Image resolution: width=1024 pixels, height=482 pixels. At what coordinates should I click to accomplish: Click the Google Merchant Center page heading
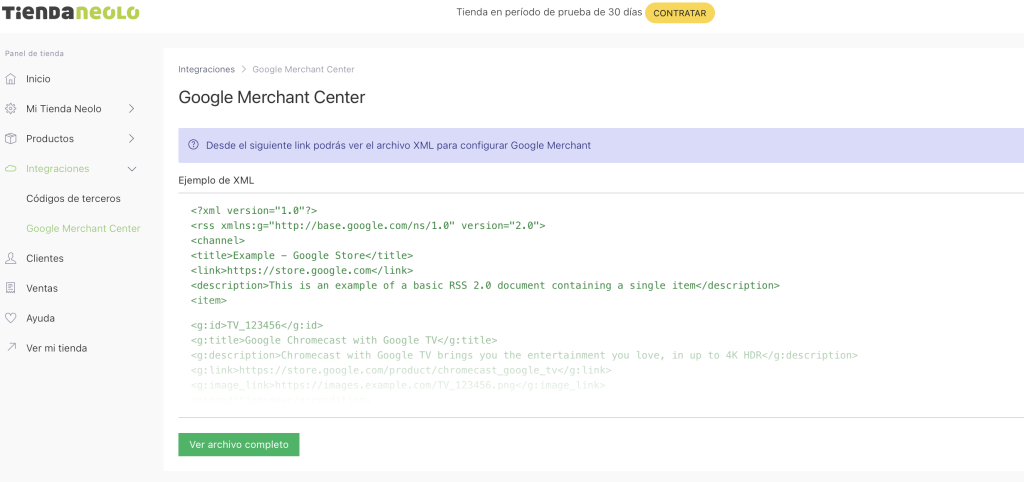point(272,97)
